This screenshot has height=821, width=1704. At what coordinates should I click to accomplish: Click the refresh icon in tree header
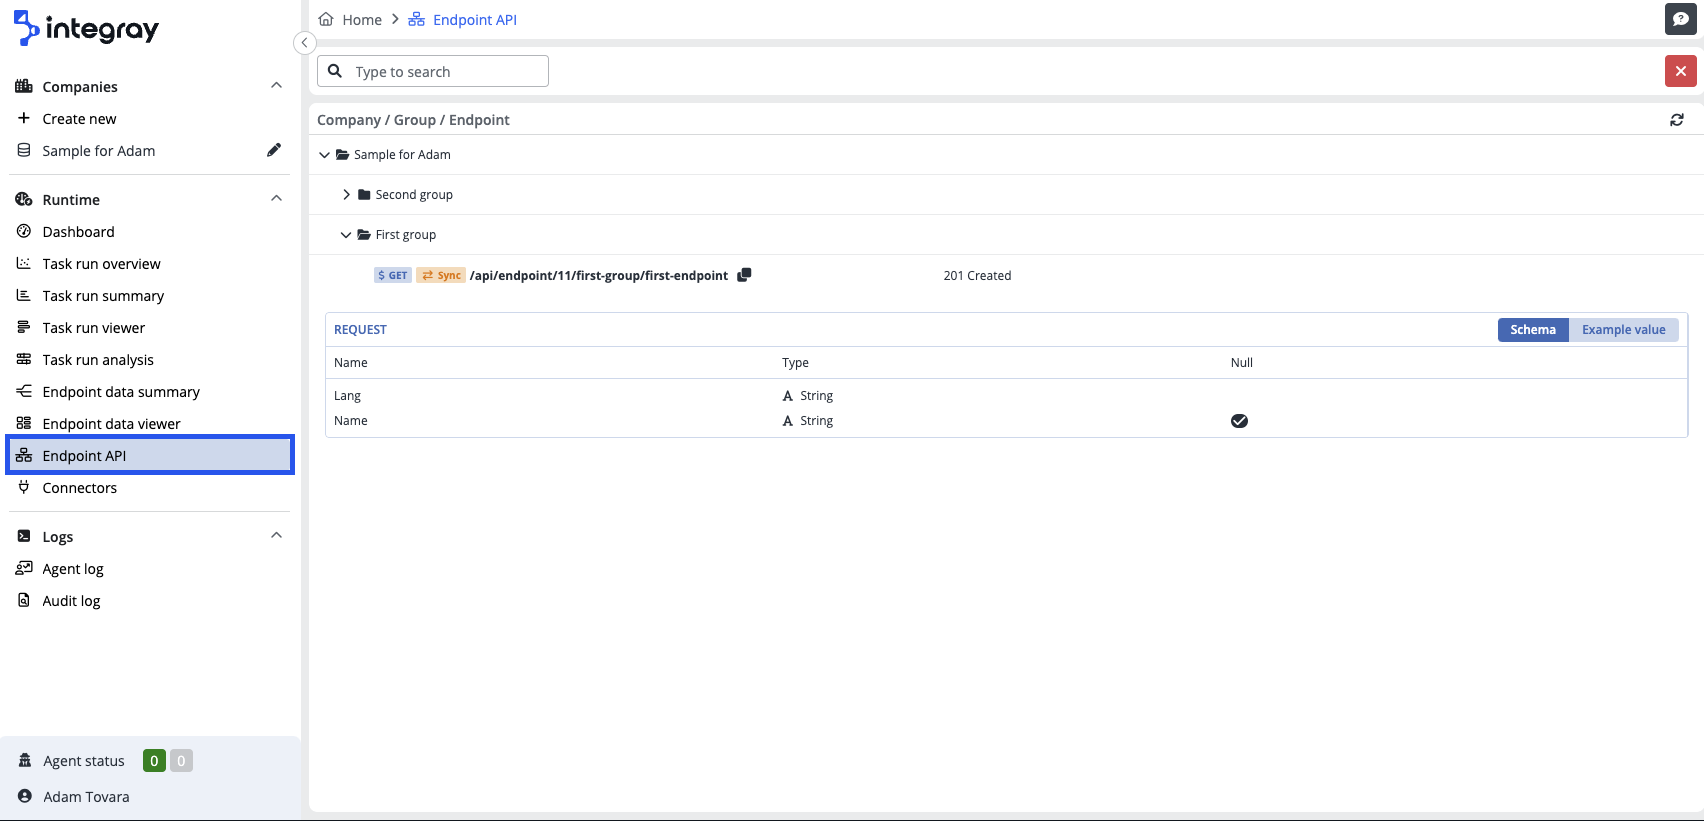coord(1676,120)
